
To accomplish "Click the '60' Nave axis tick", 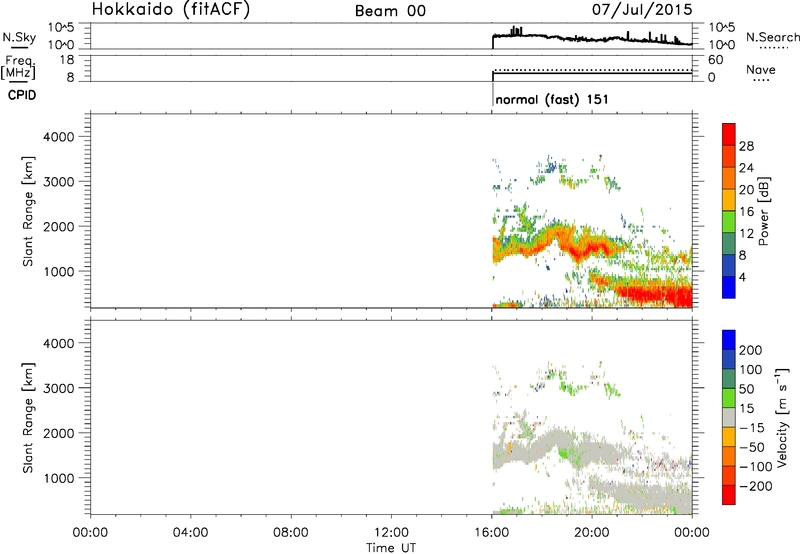I will coord(715,60).
